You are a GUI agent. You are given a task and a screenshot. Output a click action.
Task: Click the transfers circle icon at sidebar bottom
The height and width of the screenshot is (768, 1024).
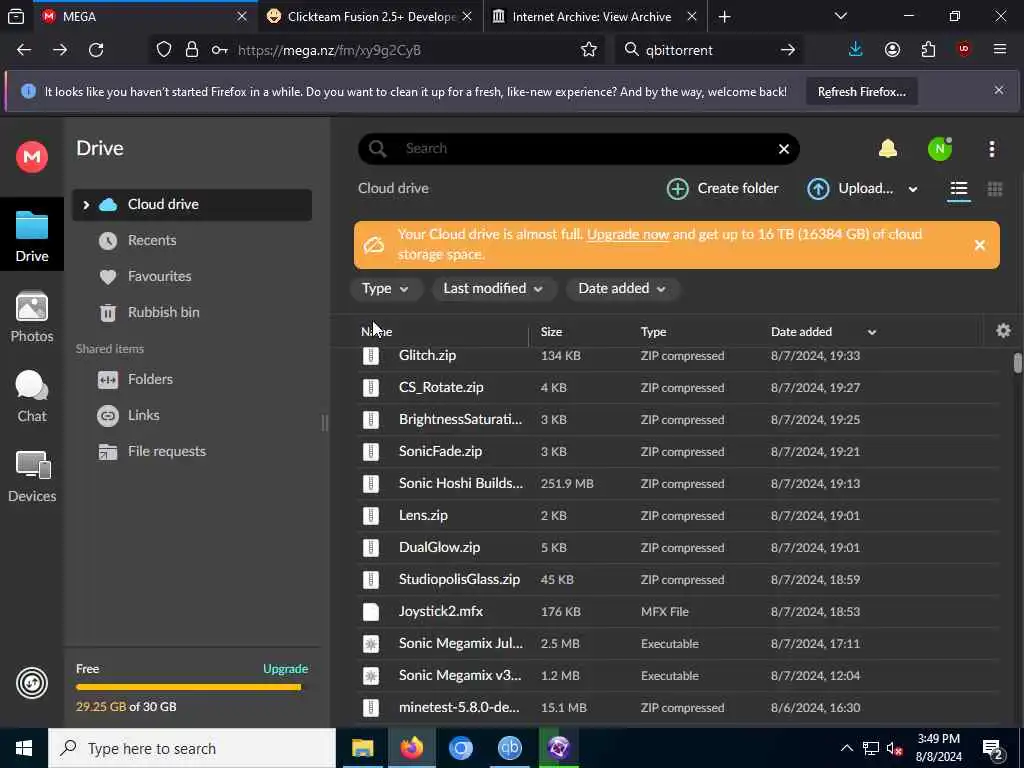pyautogui.click(x=32, y=683)
